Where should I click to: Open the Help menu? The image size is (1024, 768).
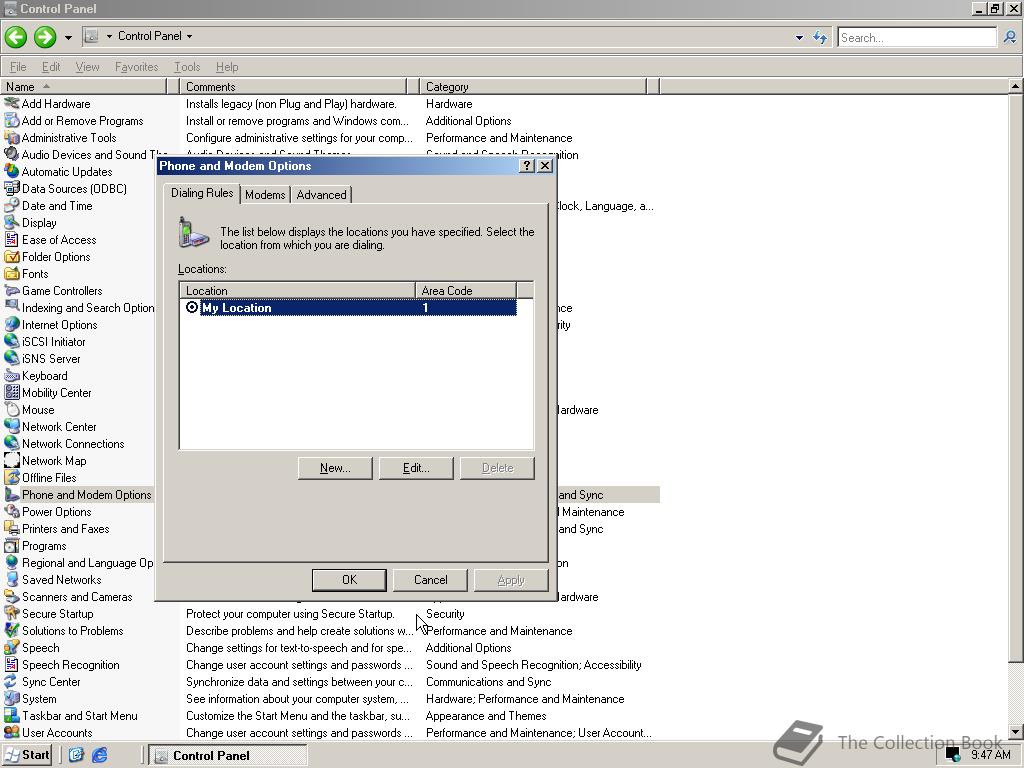(x=227, y=67)
